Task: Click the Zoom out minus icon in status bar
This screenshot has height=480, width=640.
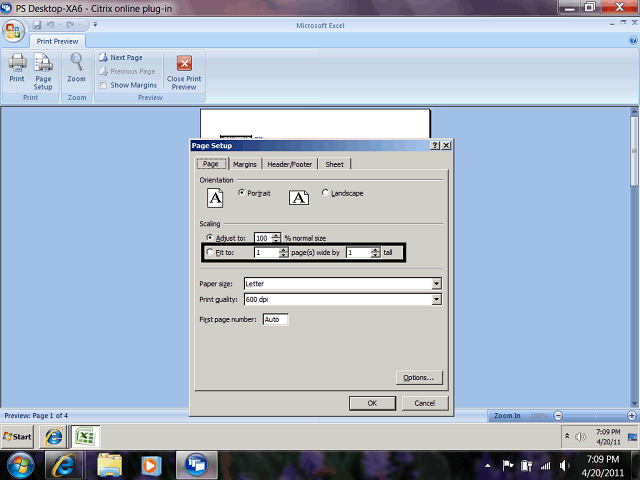Action: tap(558, 416)
